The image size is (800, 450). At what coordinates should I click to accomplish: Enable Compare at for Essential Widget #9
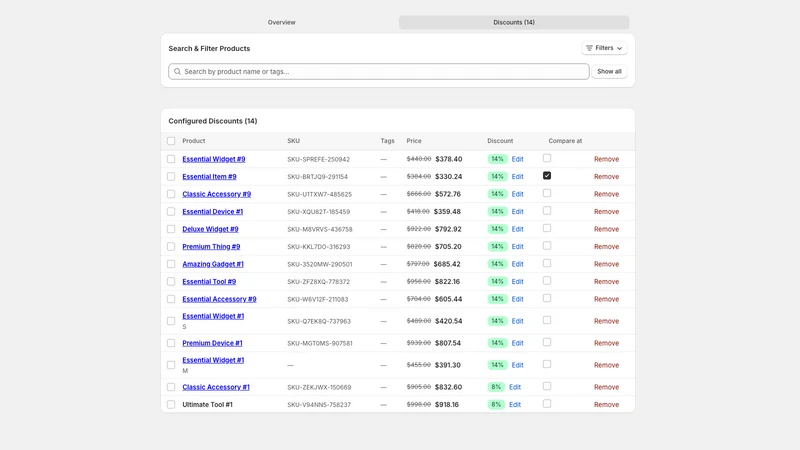point(547,158)
